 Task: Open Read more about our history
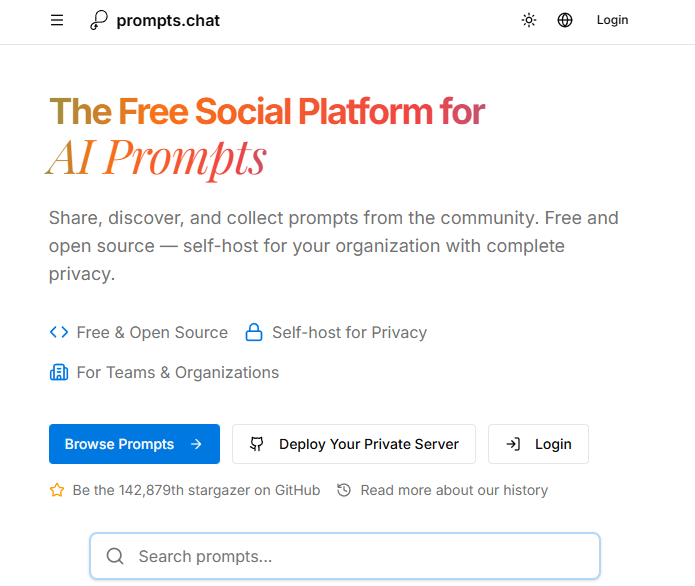pyautogui.click(x=454, y=490)
